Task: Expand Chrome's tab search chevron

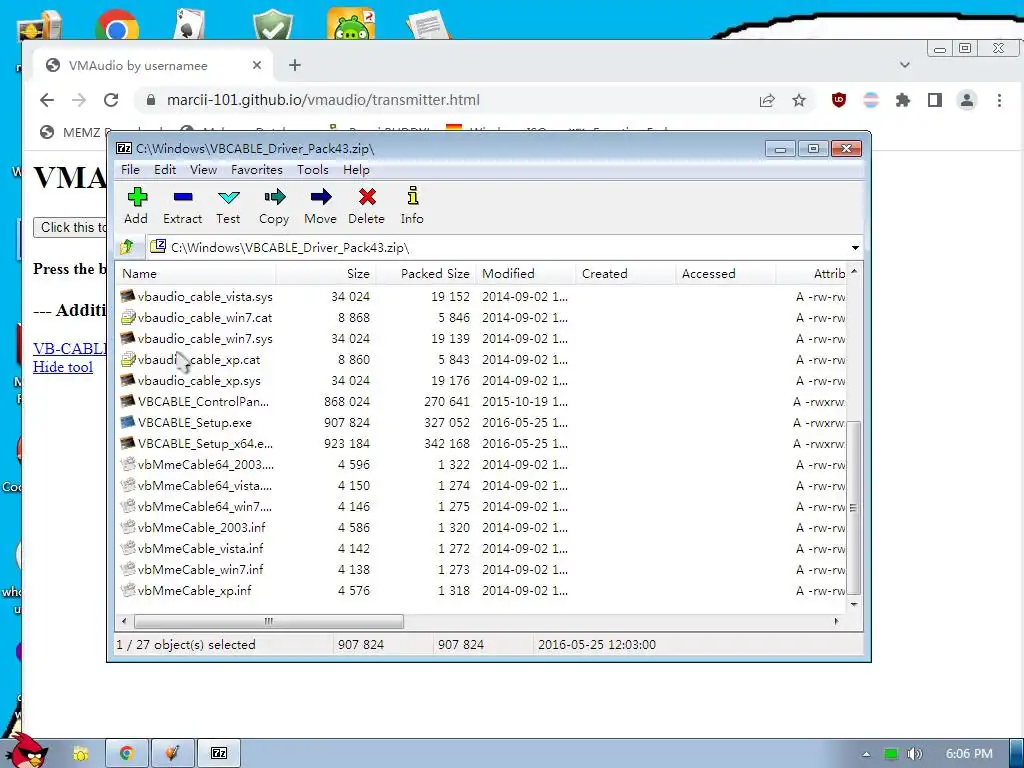Action: coord(904,65)
